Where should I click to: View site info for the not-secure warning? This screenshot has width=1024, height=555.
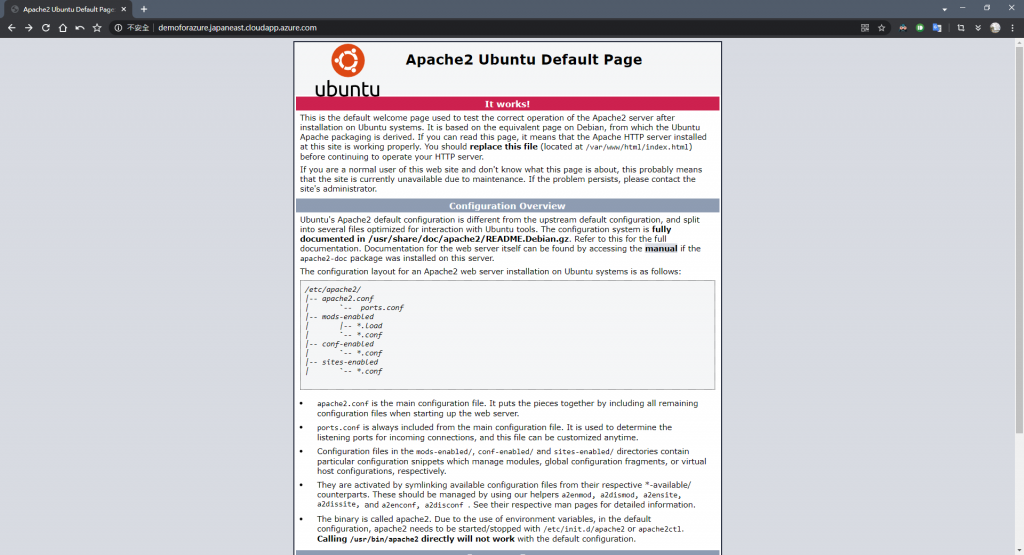(118, 28)
